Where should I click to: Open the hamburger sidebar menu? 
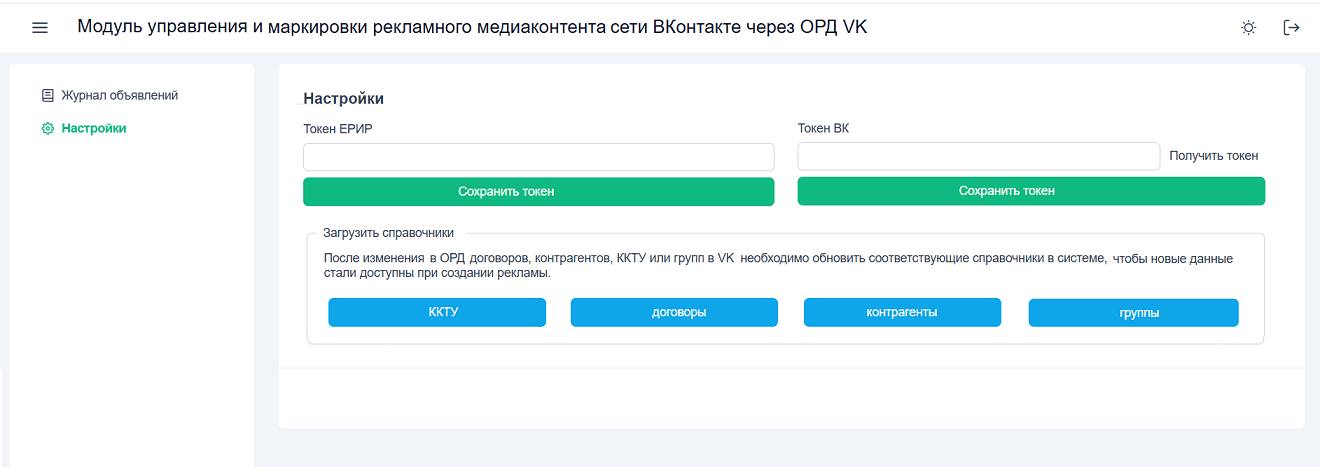coord(40,28)
